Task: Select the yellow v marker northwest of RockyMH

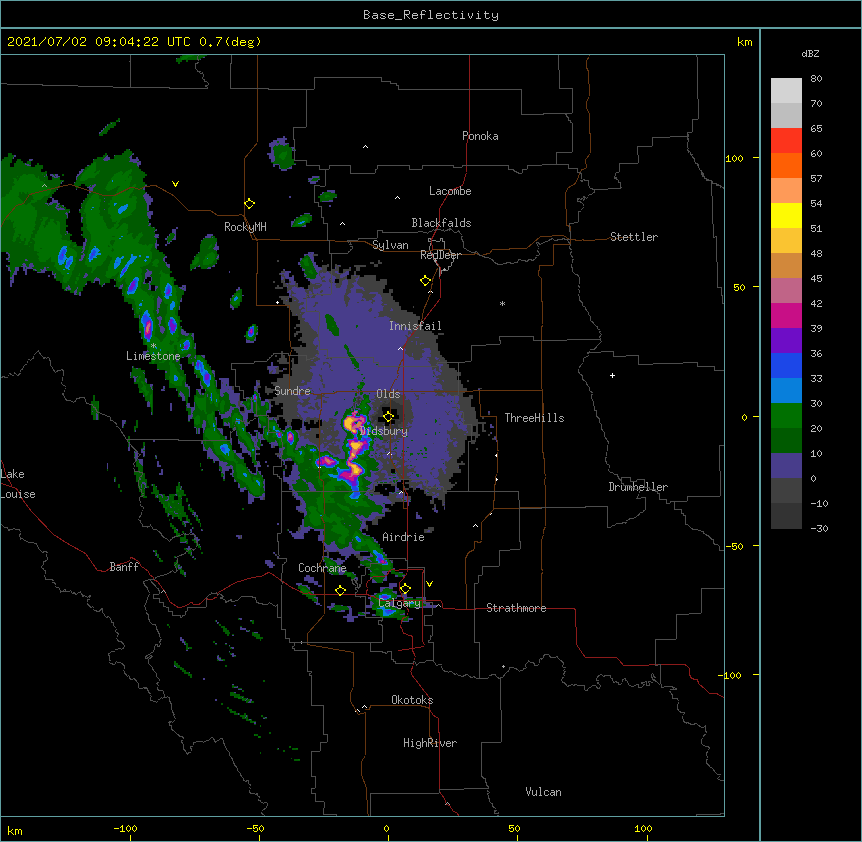Action: point(175,184)
